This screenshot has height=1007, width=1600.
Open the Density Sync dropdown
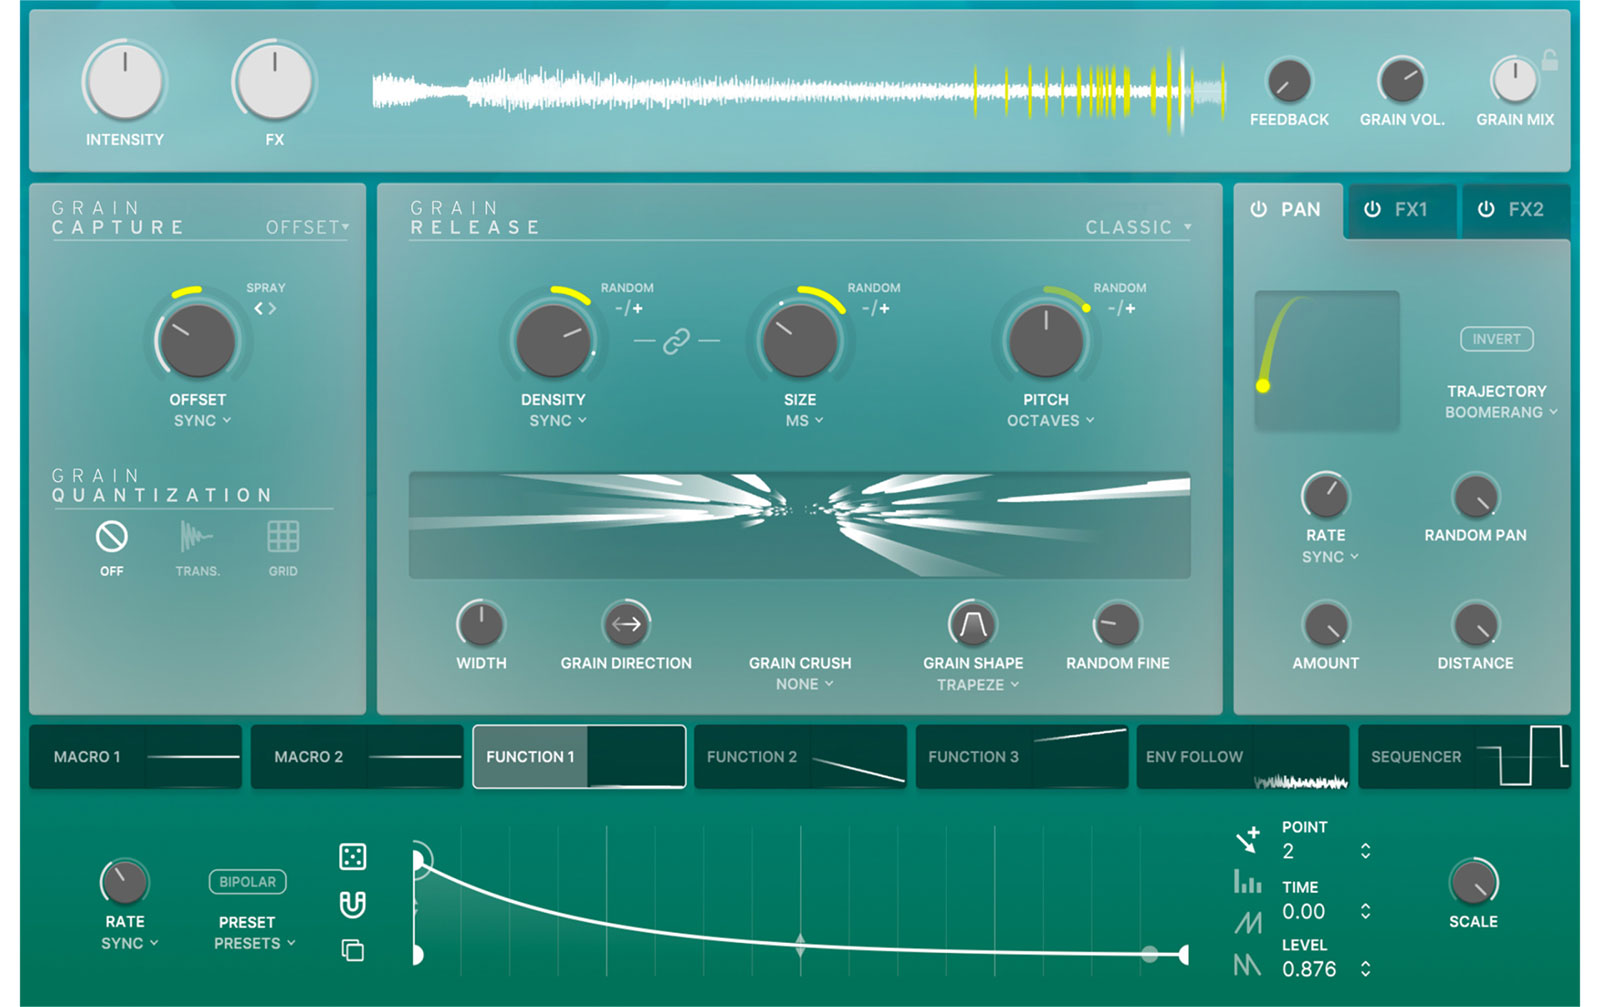[557, 421]
